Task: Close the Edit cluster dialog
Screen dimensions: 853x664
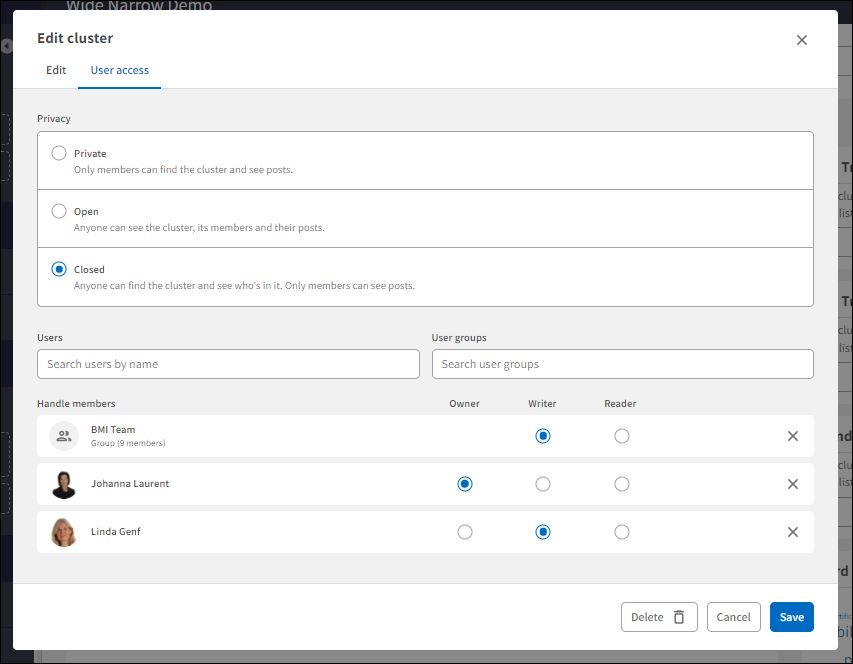Action: tap(801, 40)
